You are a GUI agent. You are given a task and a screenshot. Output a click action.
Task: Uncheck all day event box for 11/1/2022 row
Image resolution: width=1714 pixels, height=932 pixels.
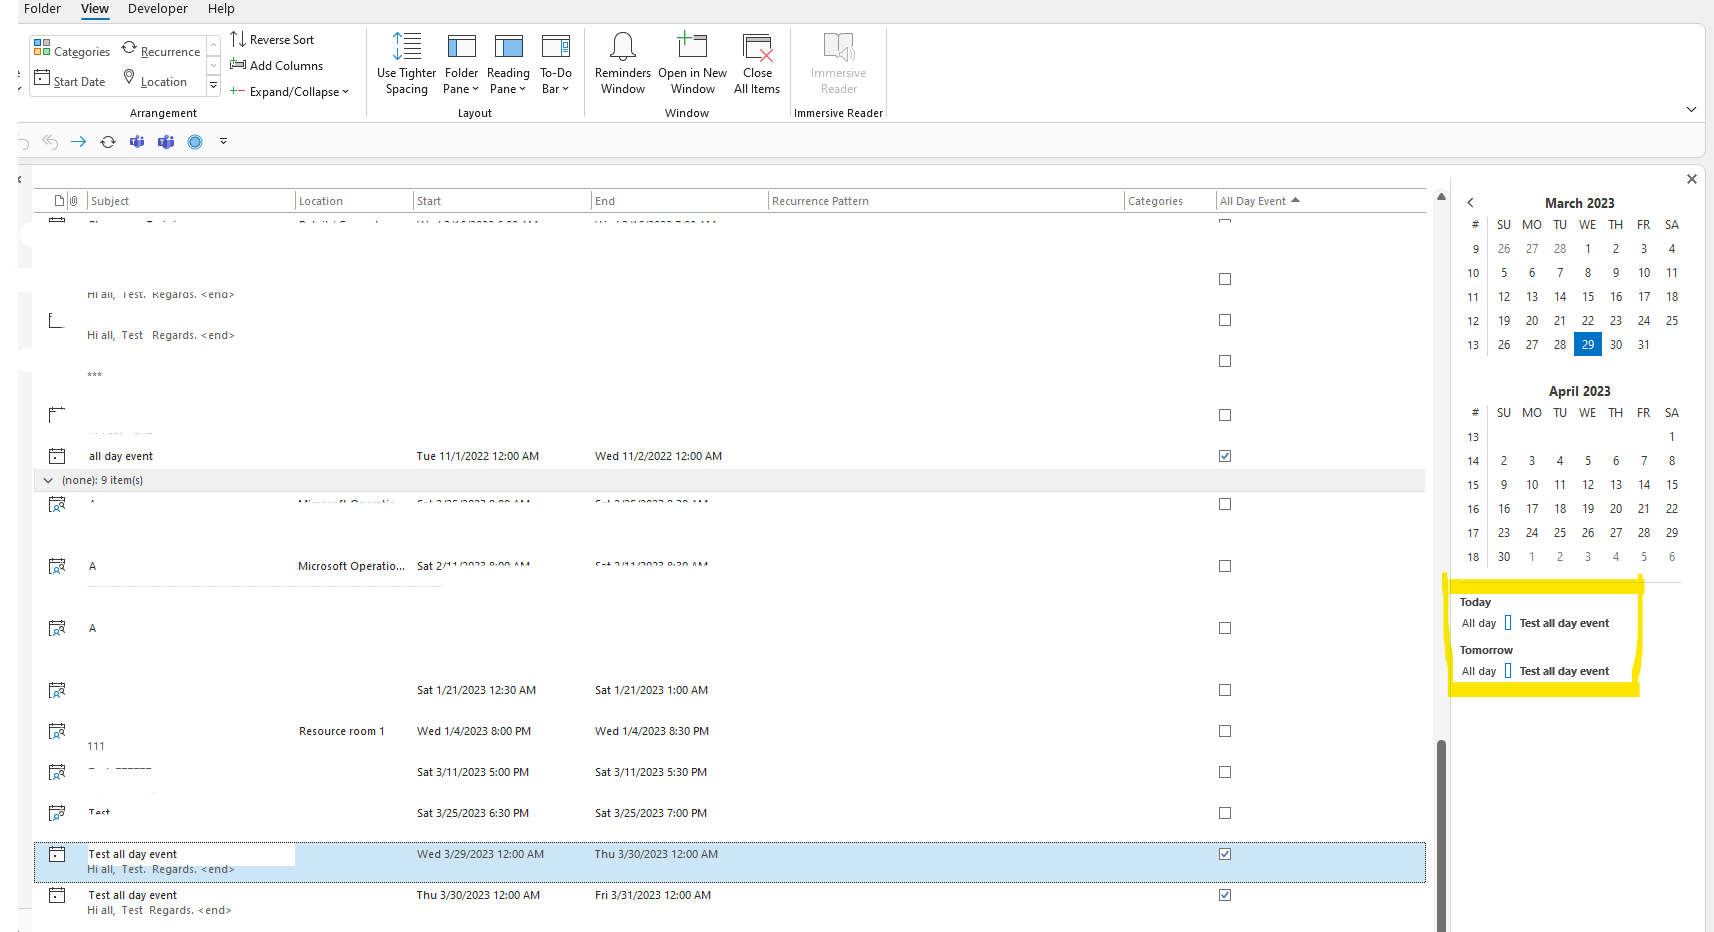(1225, 456)
